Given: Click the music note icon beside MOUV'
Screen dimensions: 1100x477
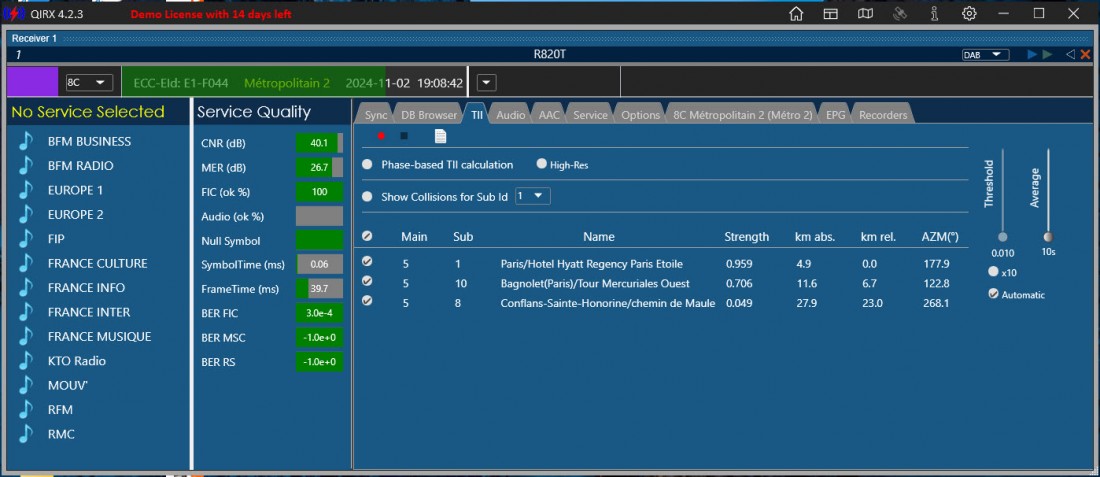Looking at the screenshot, I should click(26, 385).
